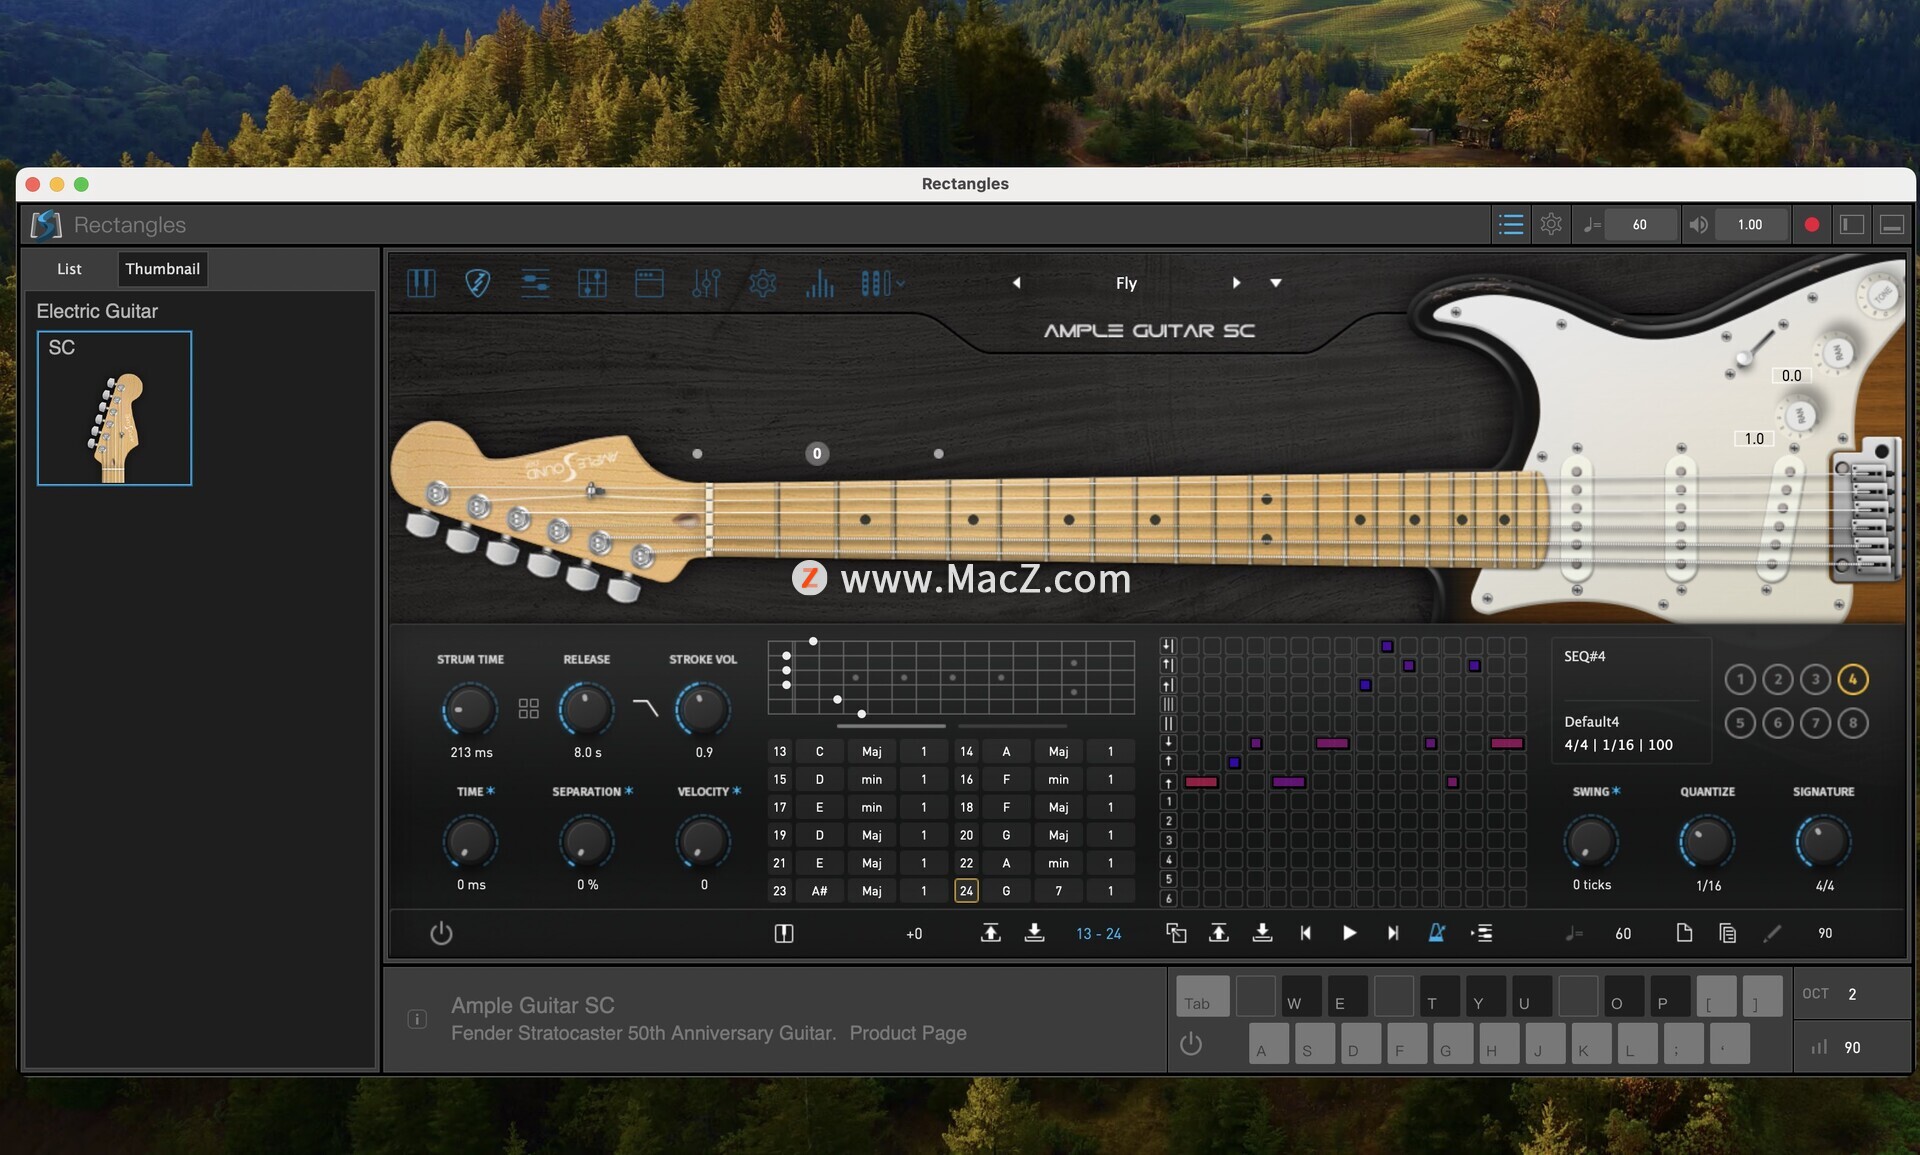This screenshot has width=1920, height=1155.
Task: Click the red record button
Action: [1811, 225]
